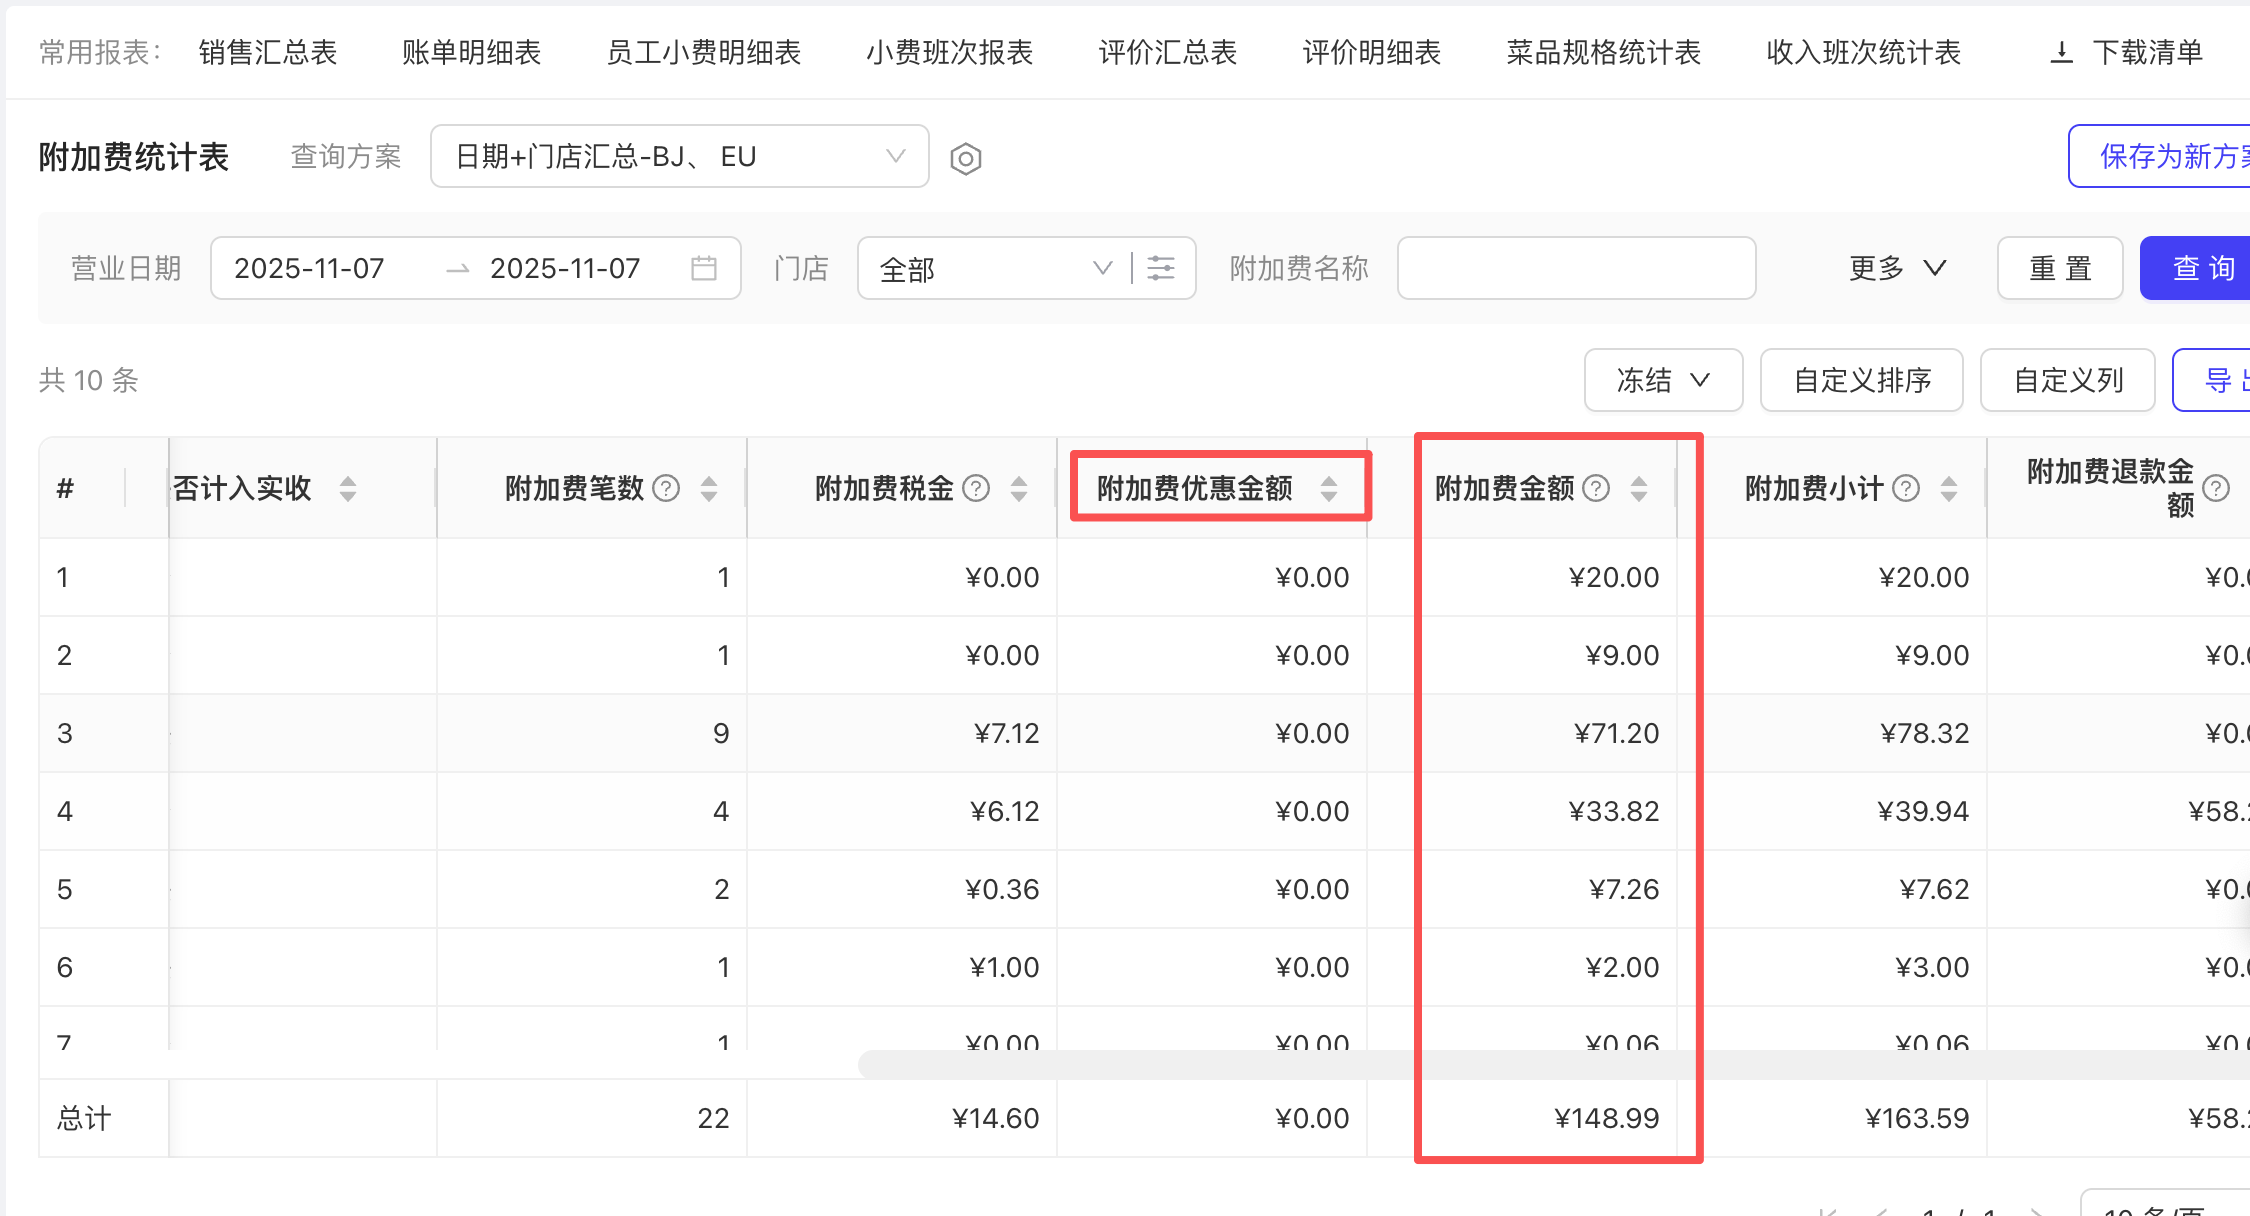2250x1216 pixels.
Task: Click the 自定义列 button
Action: [x=2067, y=380]
